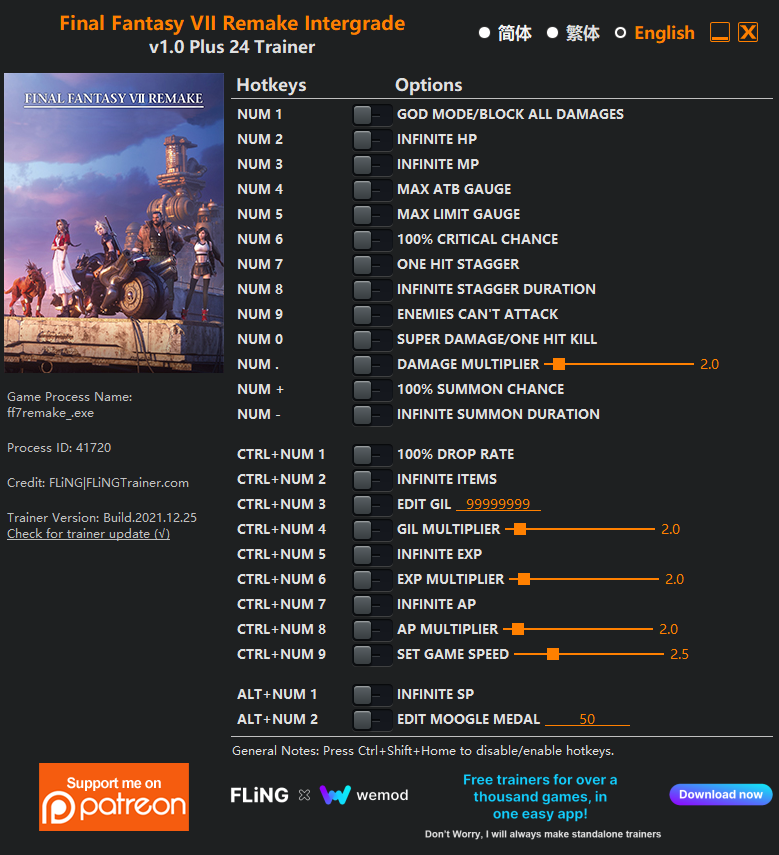Select Simplified Chinese language radio button

point(484,33)
